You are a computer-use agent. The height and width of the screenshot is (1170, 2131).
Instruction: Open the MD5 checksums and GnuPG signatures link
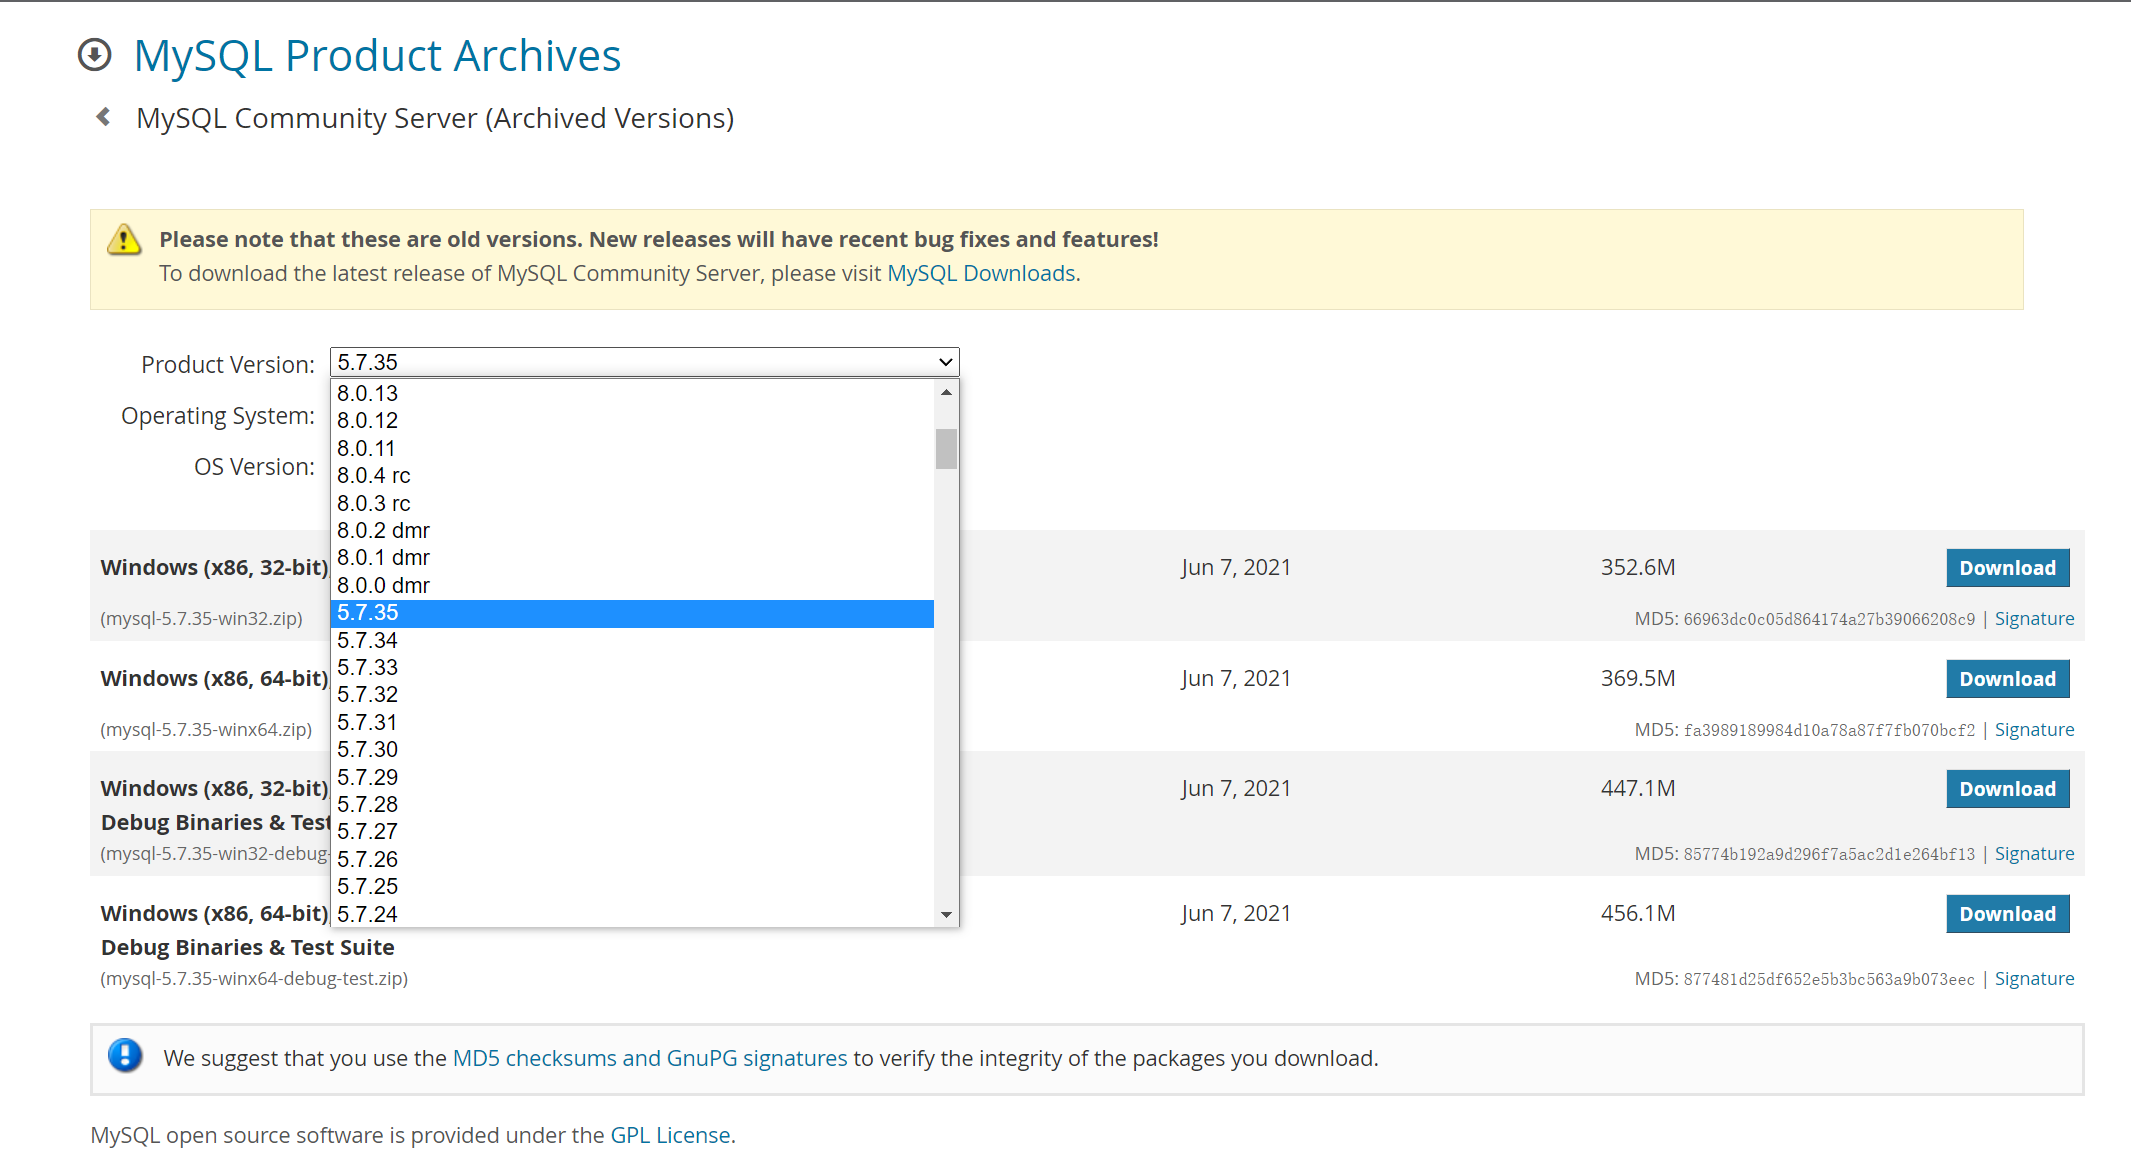point(649,1058)
